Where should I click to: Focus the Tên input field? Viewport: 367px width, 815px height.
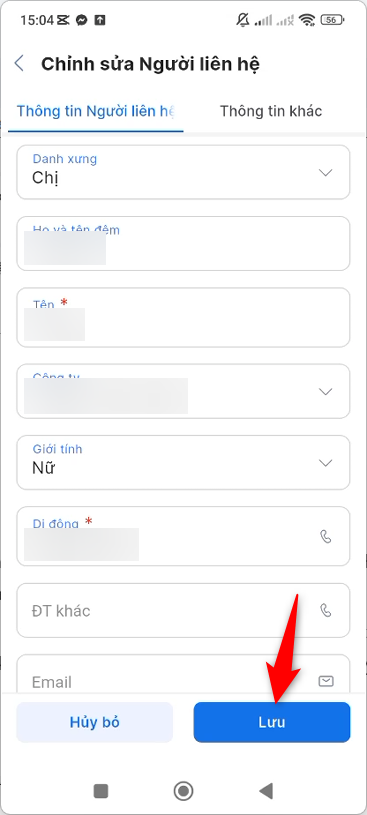[x=183, y=317]
